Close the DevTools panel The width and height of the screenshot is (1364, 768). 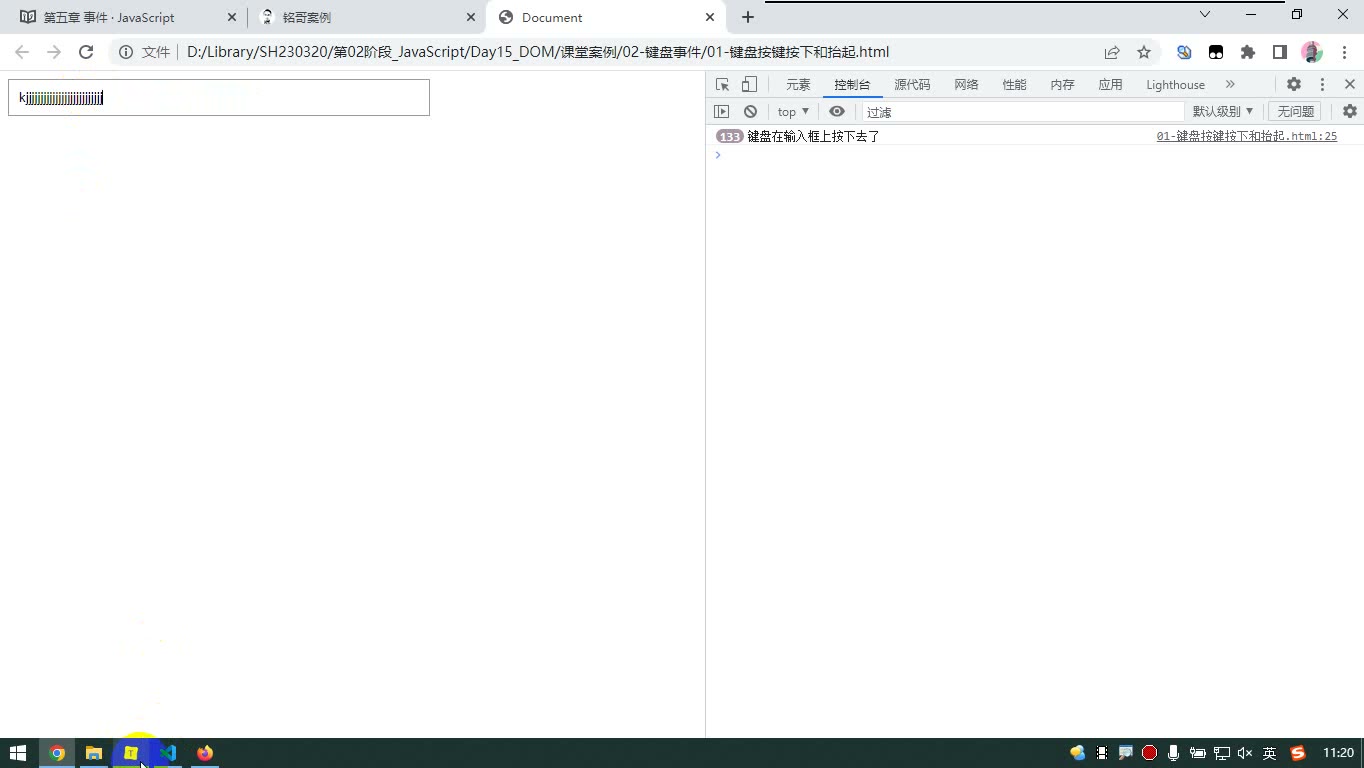pyautogui.click(x=1350, y=85)
